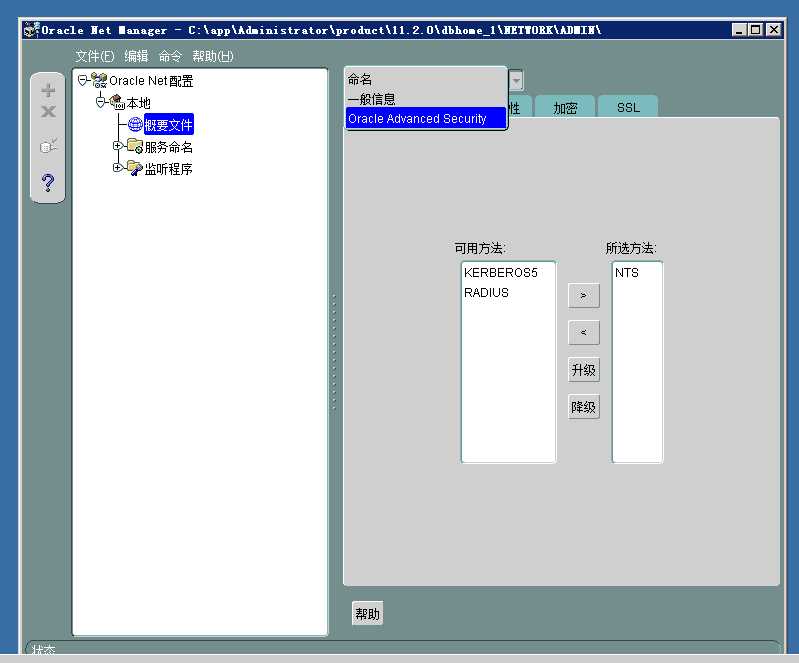Screen dimensions: 799x663
Task: Click the 本地 house icon
Action: click(117, 102)
